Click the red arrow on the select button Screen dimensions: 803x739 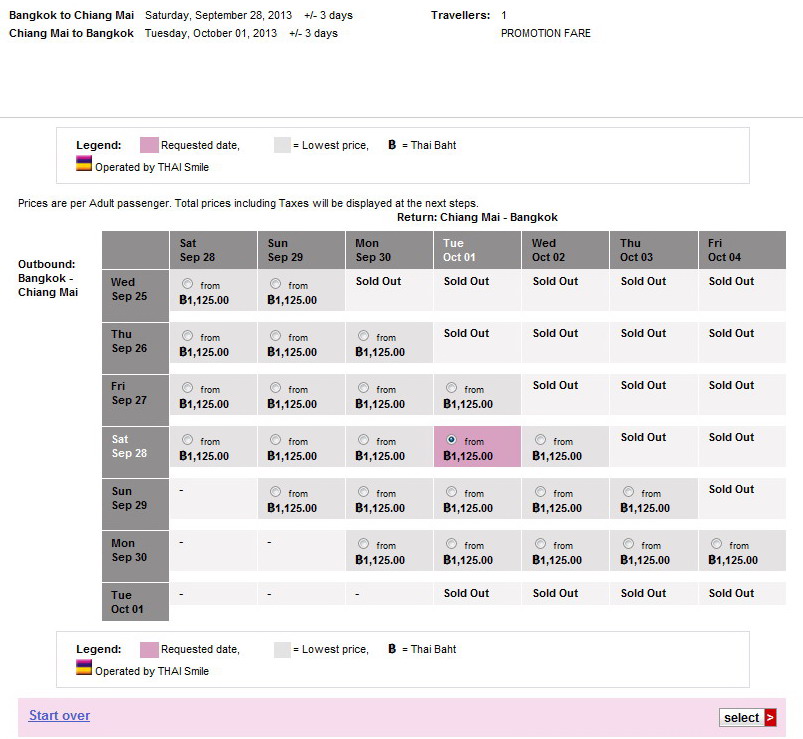click(770, 717)
